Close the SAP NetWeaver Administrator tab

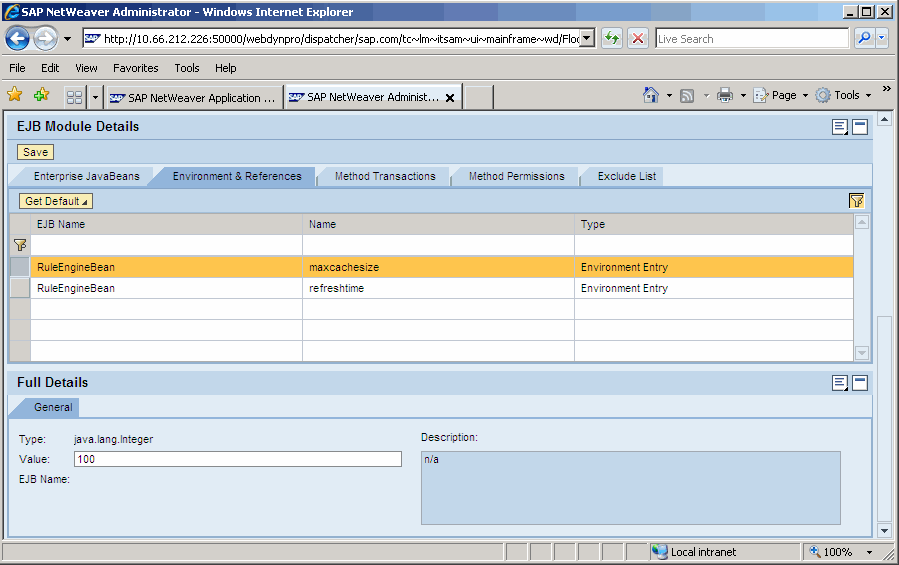[x=450, y=98]
